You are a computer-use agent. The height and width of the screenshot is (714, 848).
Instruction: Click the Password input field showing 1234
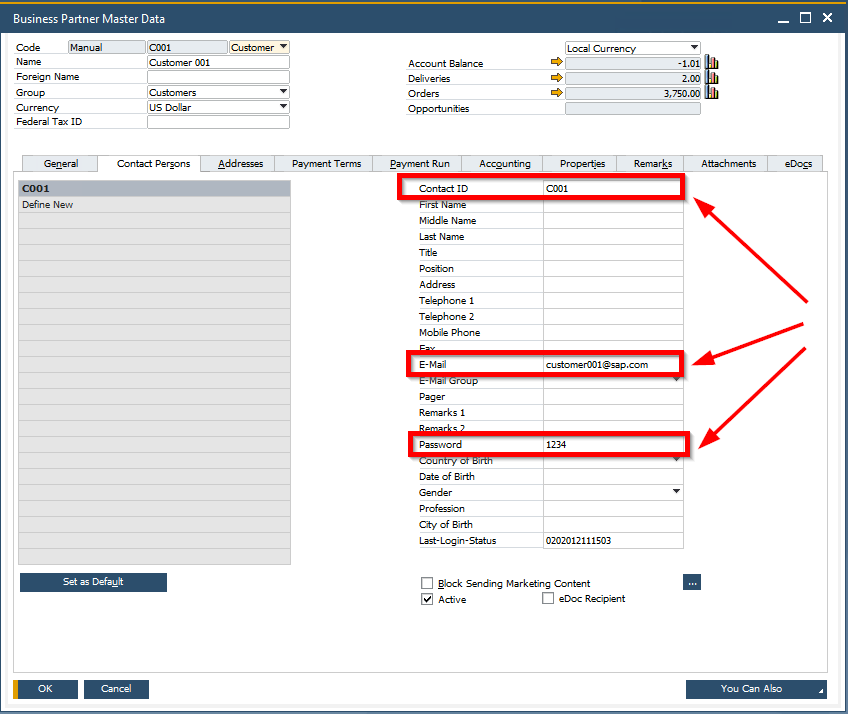click(613, 444)
